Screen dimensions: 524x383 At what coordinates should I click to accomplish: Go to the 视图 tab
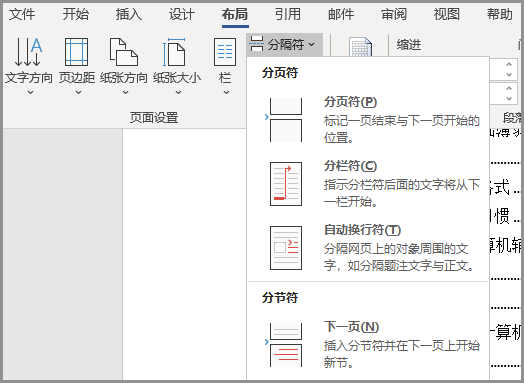pyautogui.click(x=447, y=14)
